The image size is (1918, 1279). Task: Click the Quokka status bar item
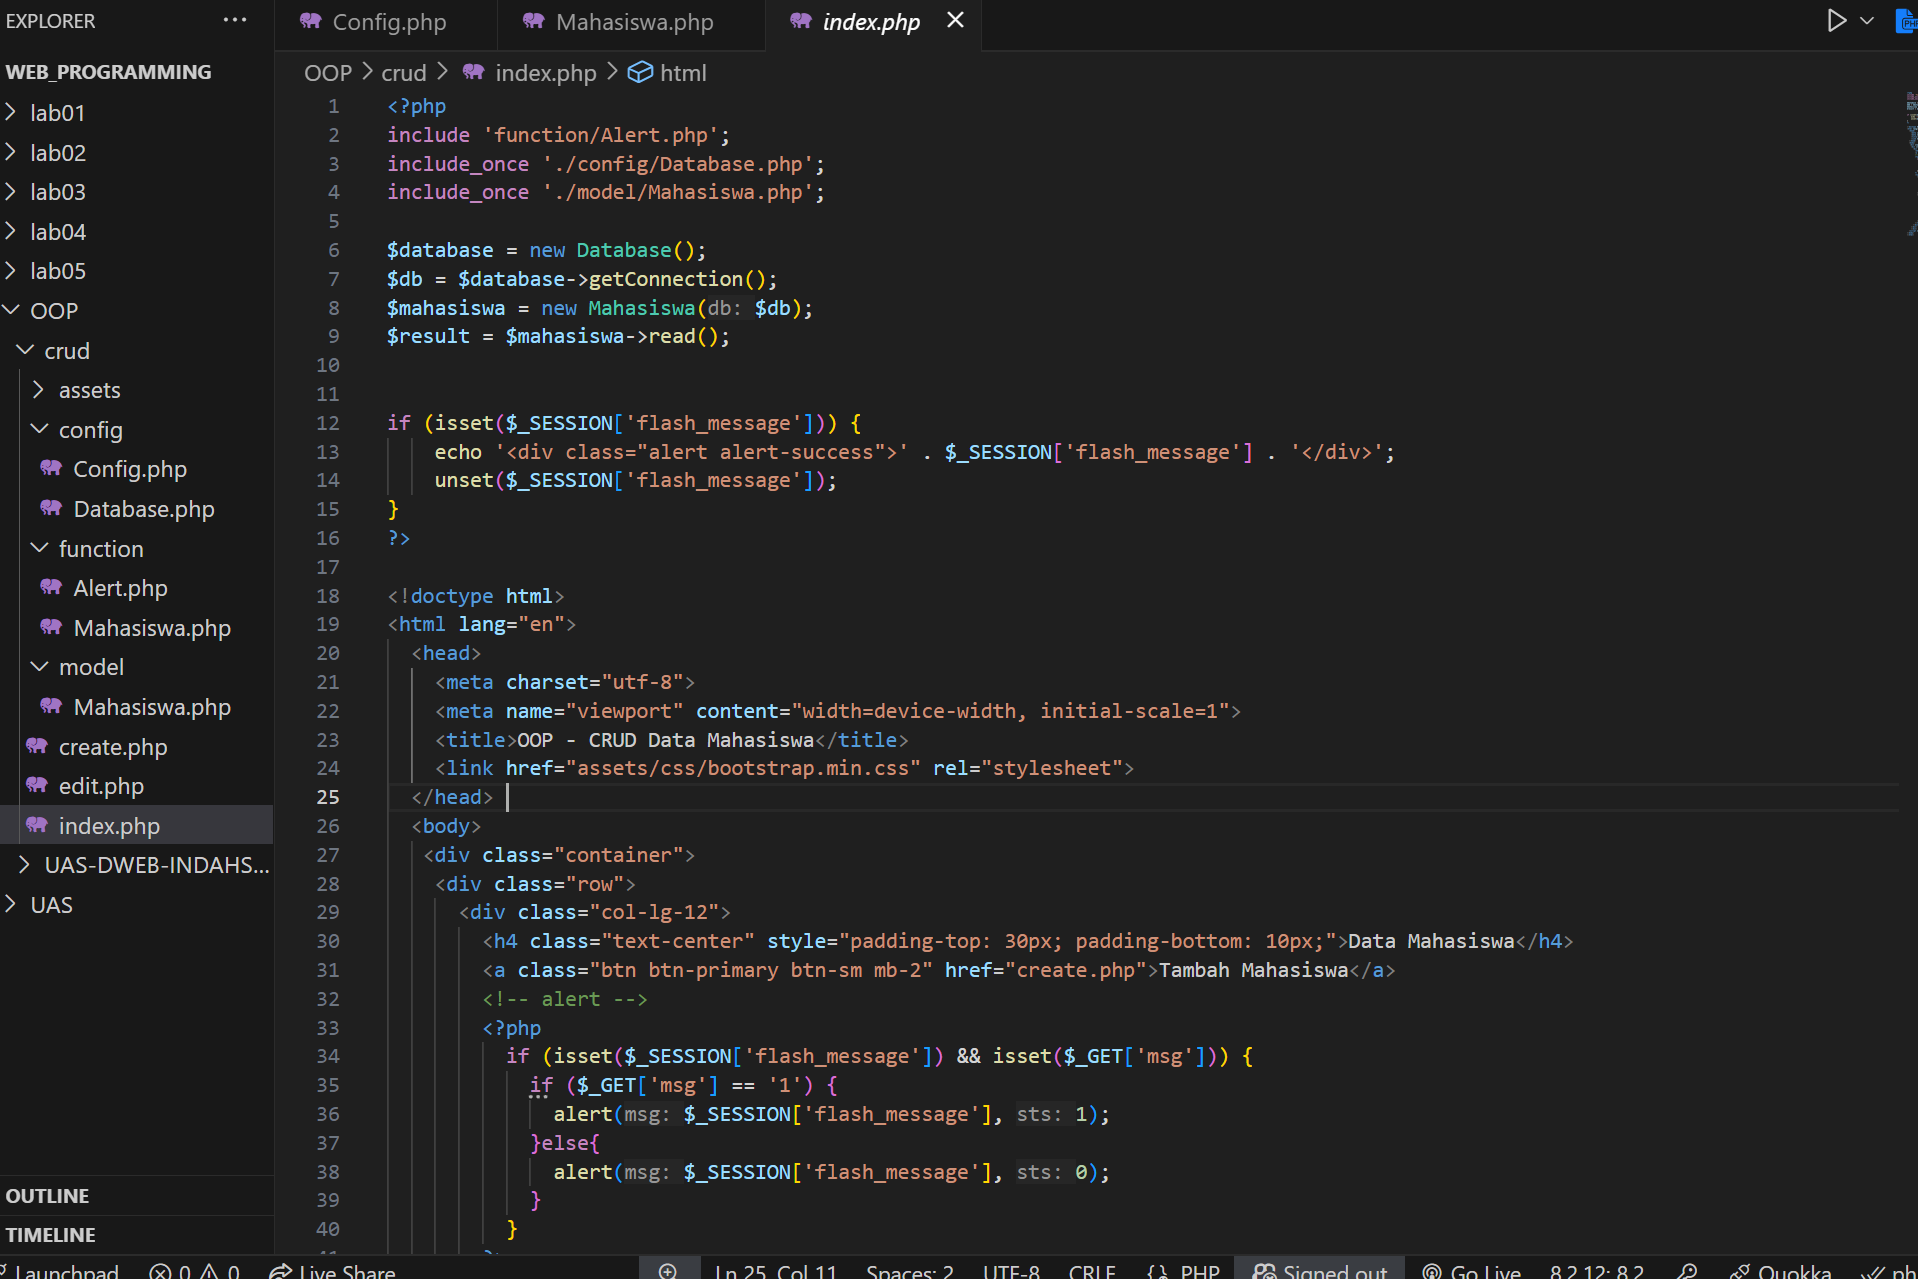tap(1781, 1271)
